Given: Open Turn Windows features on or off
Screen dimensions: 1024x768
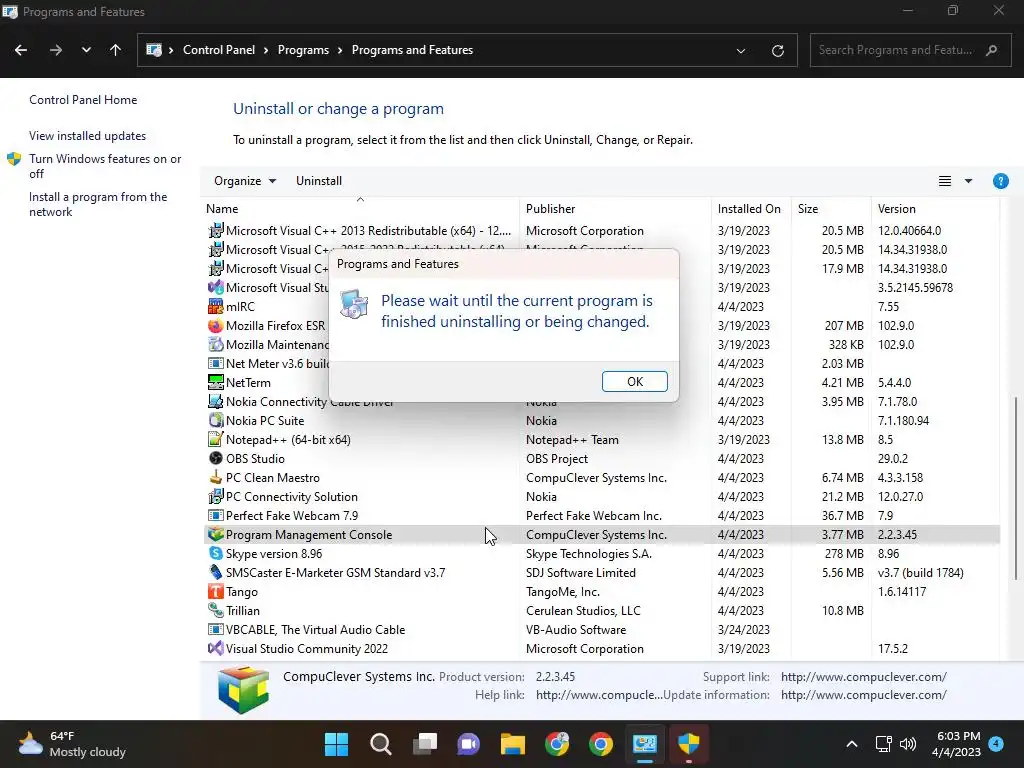Looking at the screenshot, I should tap(105, 166).
